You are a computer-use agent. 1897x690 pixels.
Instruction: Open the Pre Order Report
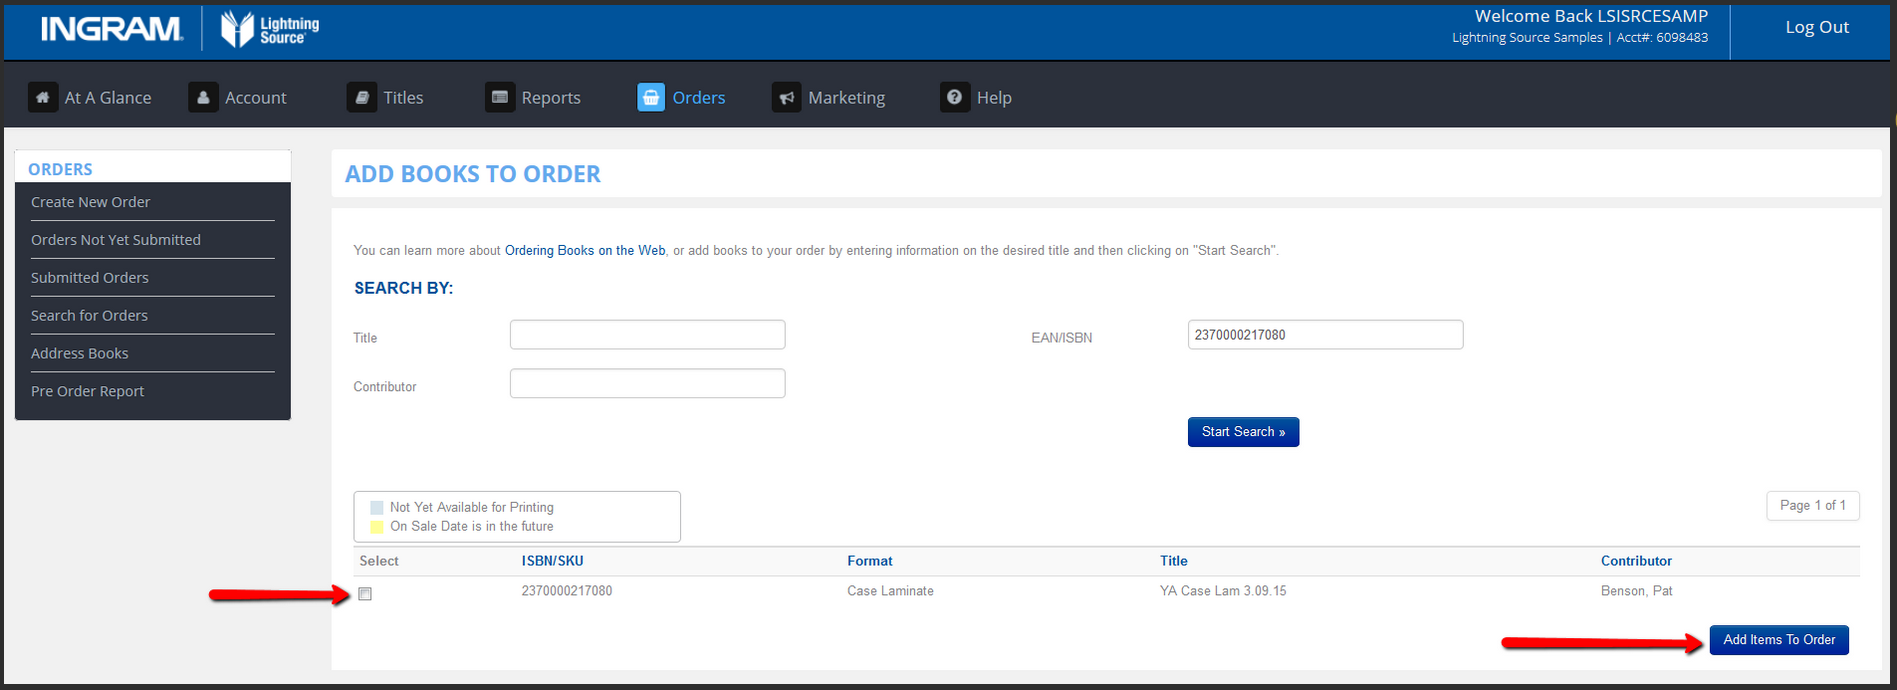coord(87,391)
